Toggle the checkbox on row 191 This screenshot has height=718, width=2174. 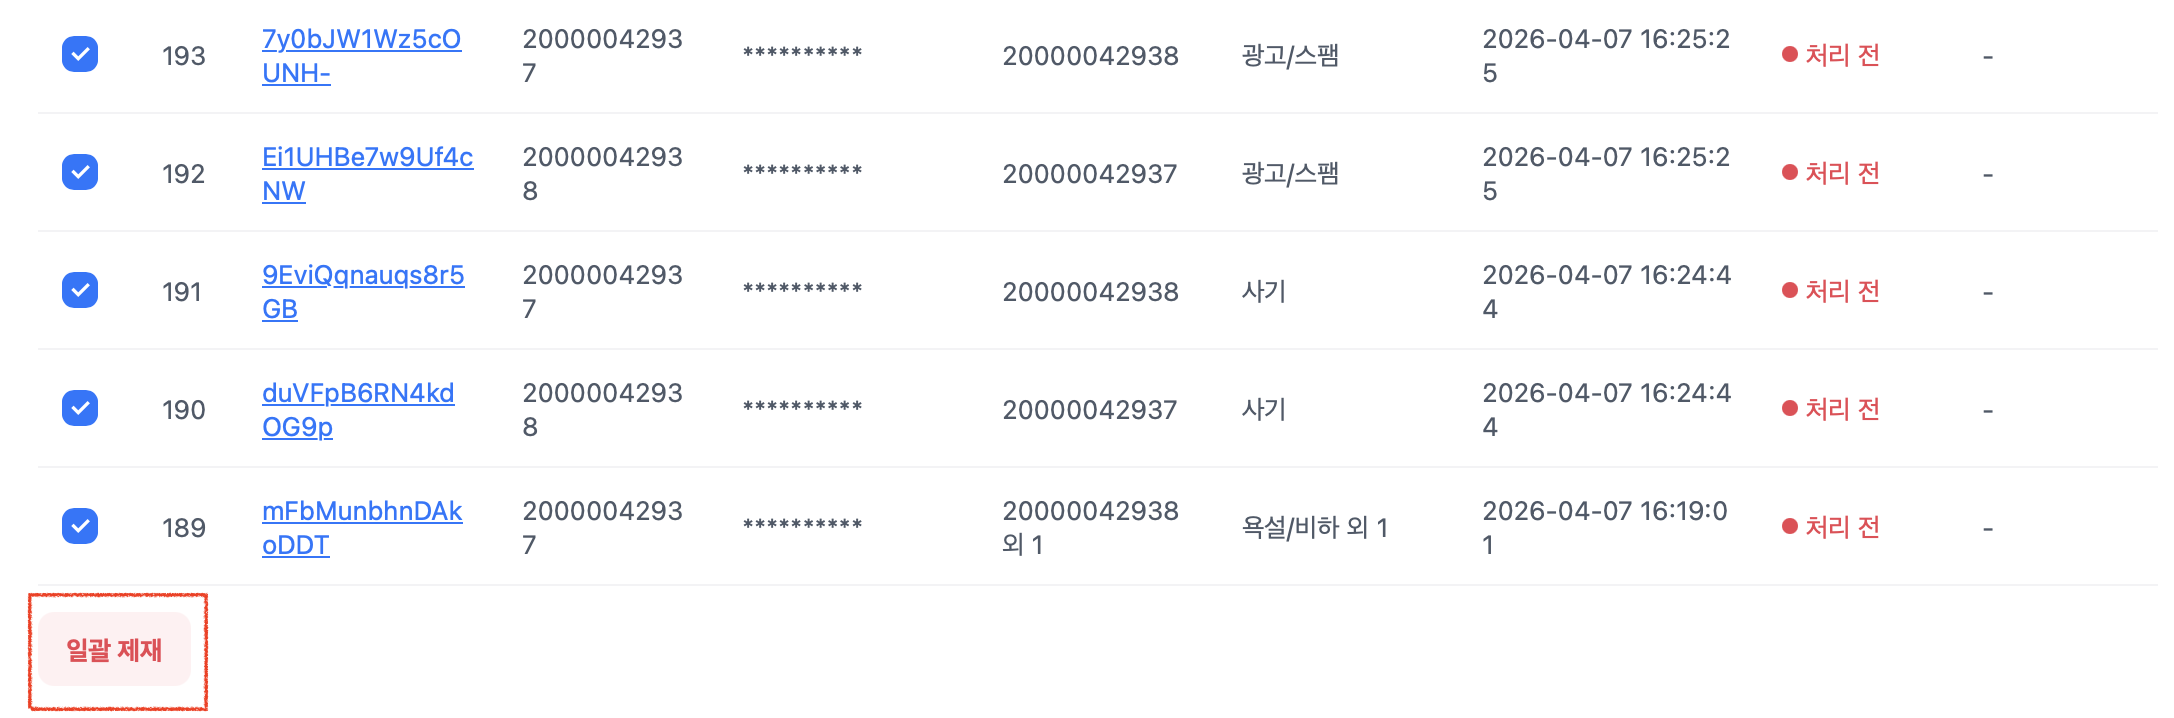(80, 291)
